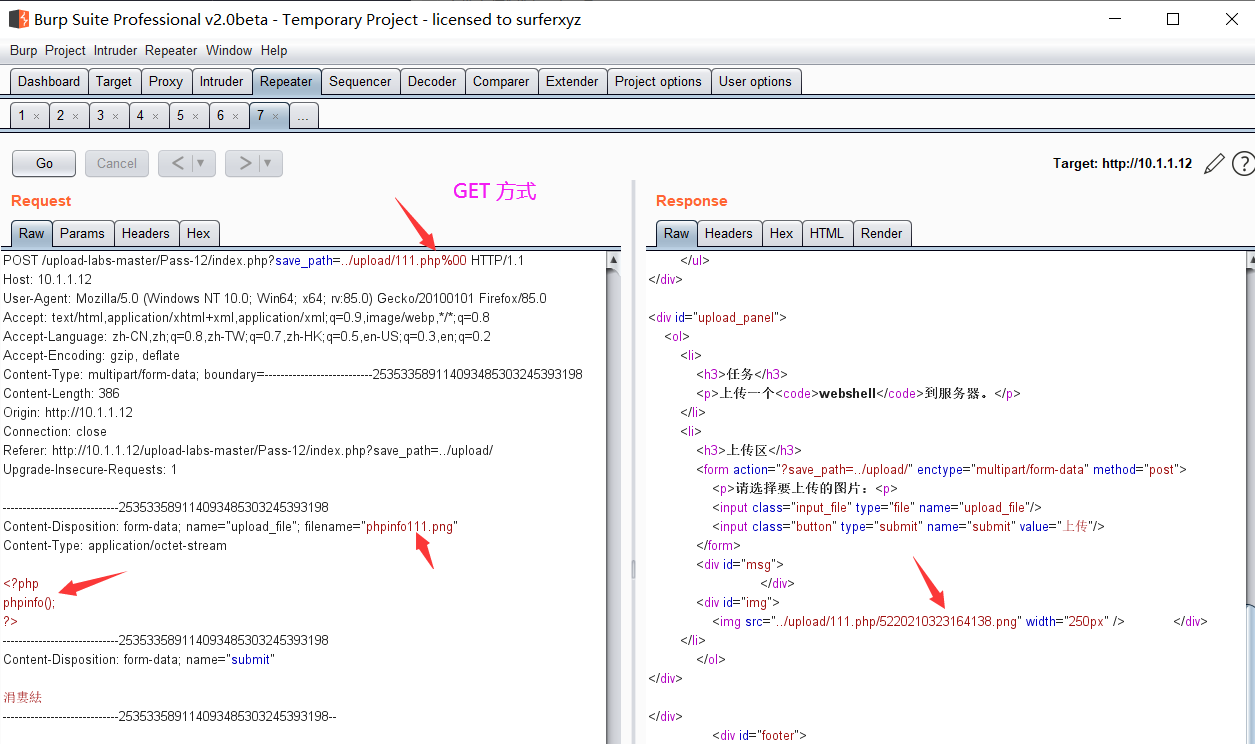Open Repeater help question mark icon
The image size is (1255, 744).
[x=1243, y=163]
